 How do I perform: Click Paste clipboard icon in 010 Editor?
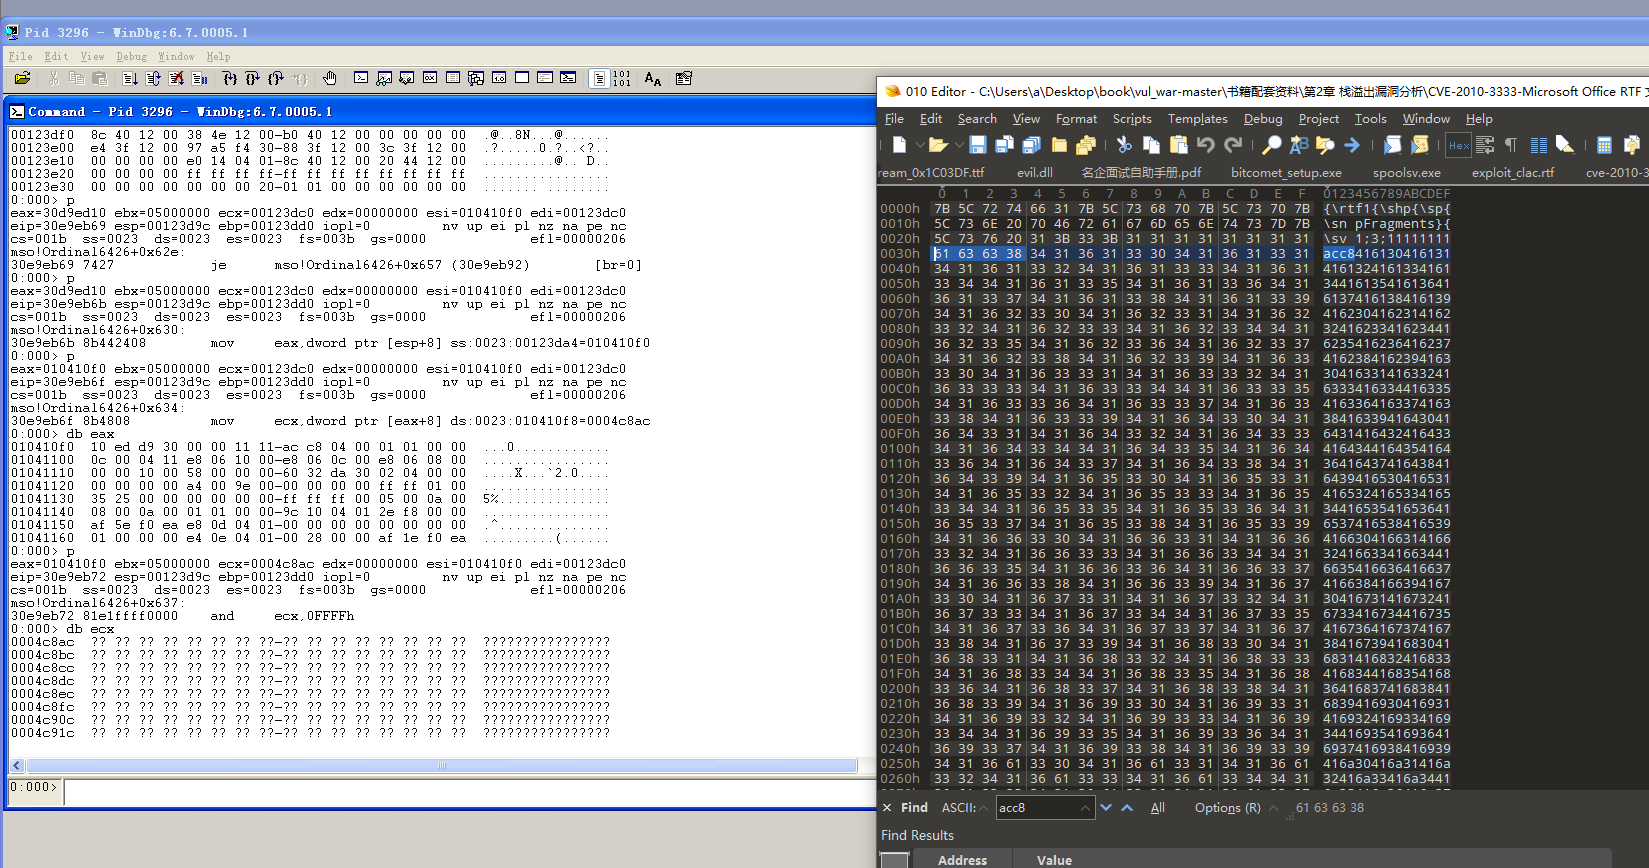click(1178, 145)
